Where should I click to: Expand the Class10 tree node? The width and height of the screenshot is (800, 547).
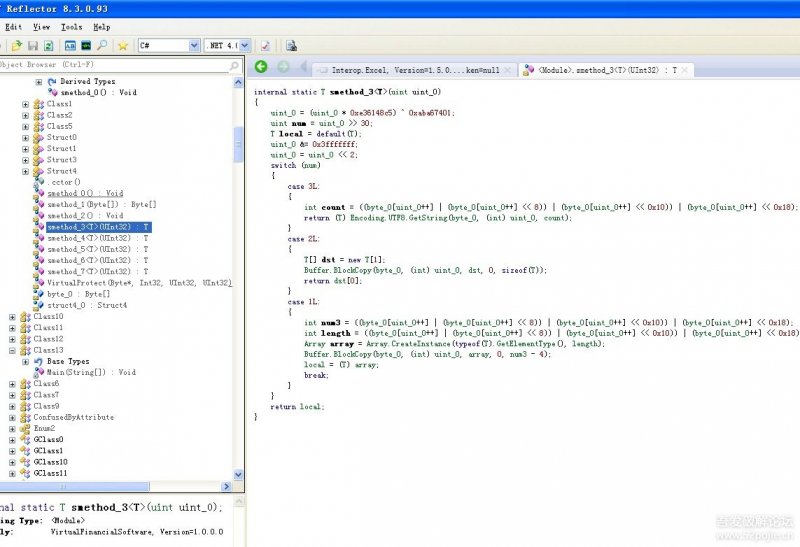pos(12,317)
